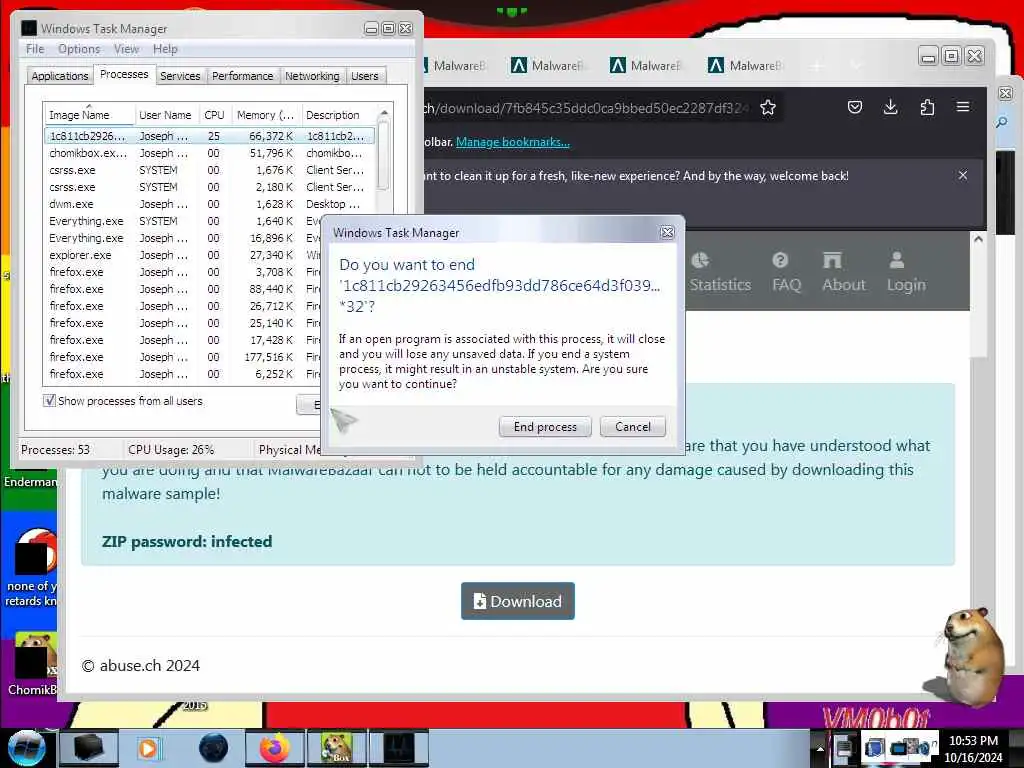Open the About page on MalwareBazaar
The width and height of the screenshot is (1024, 768).
pyautogui.click(x=843, y=272)
